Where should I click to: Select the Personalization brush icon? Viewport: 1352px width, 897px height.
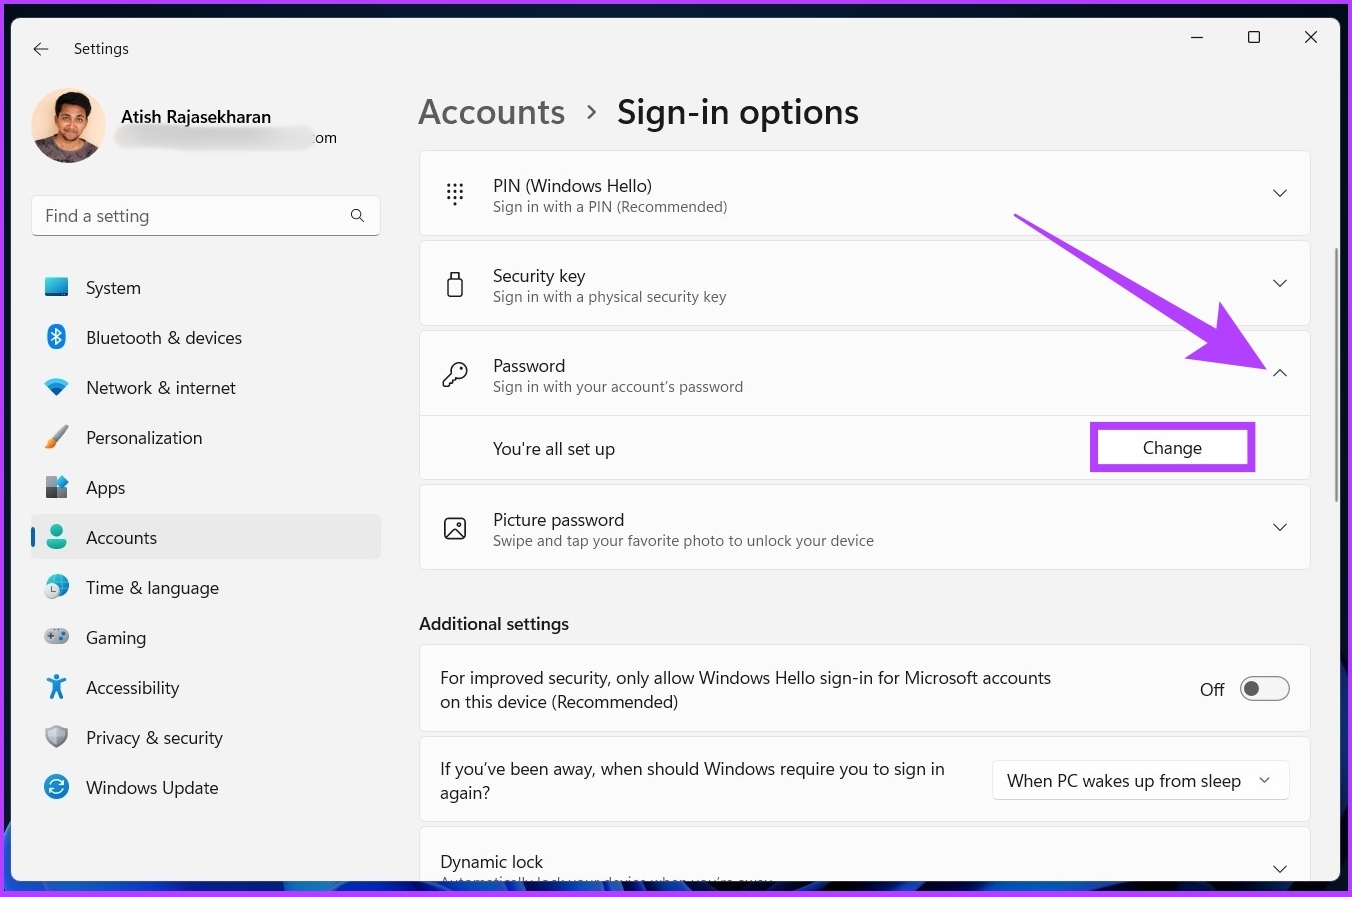56,437
